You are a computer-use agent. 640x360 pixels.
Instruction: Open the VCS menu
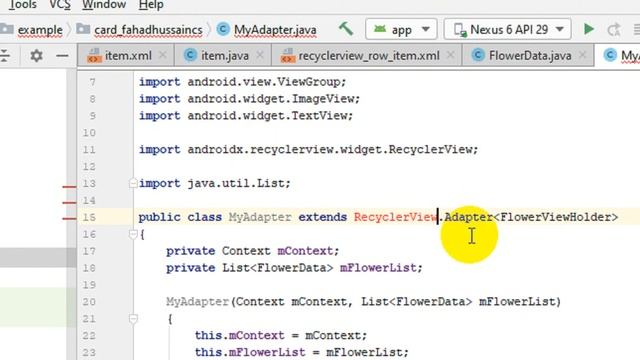point(60,5)
